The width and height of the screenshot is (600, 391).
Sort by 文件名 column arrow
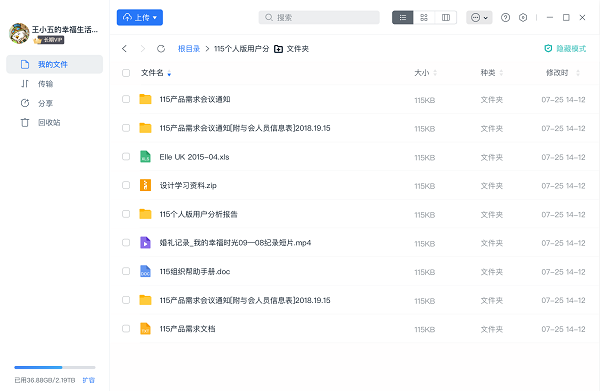[x=169, y=73]
